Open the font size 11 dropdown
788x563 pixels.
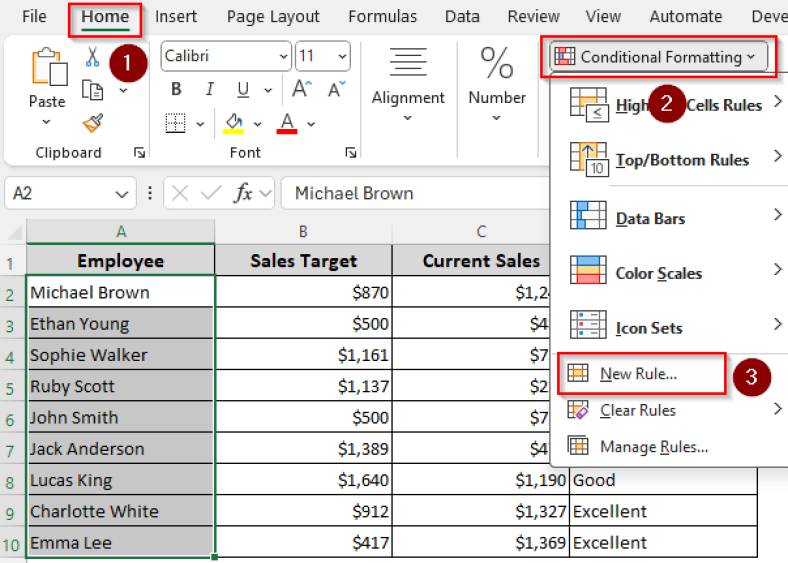tap(341, 57)
